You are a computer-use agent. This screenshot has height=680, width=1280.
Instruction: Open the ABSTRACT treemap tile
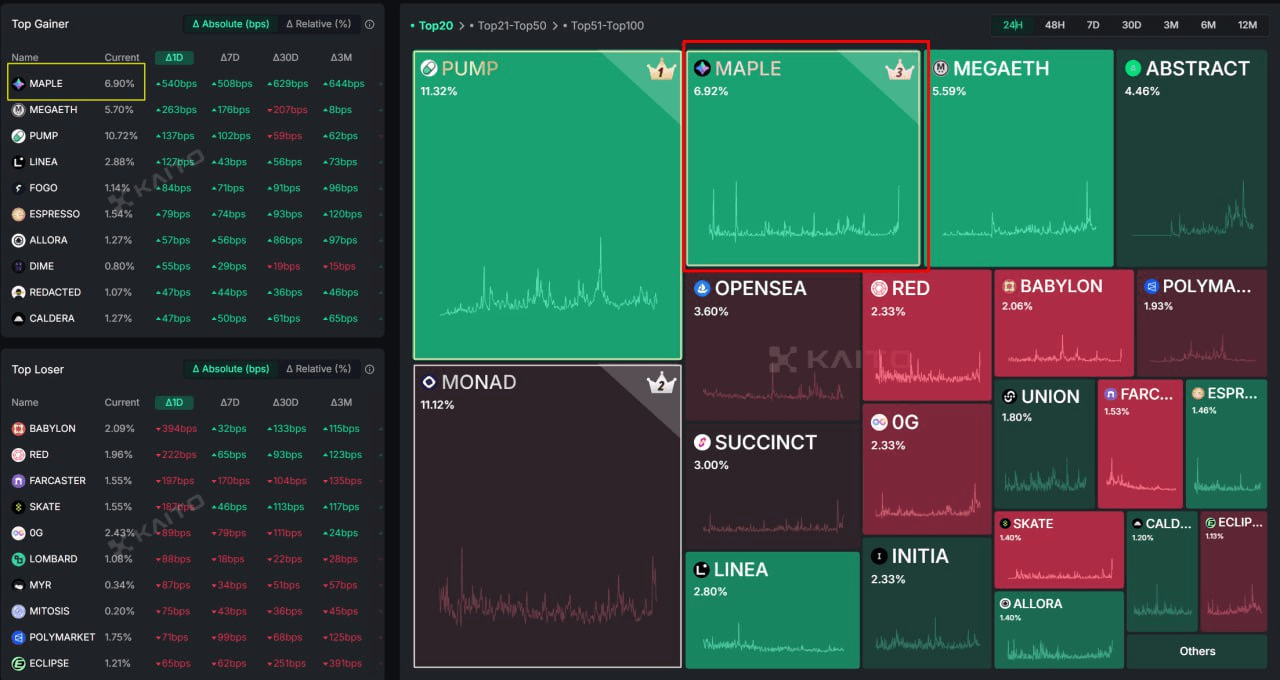(1192, 158)
